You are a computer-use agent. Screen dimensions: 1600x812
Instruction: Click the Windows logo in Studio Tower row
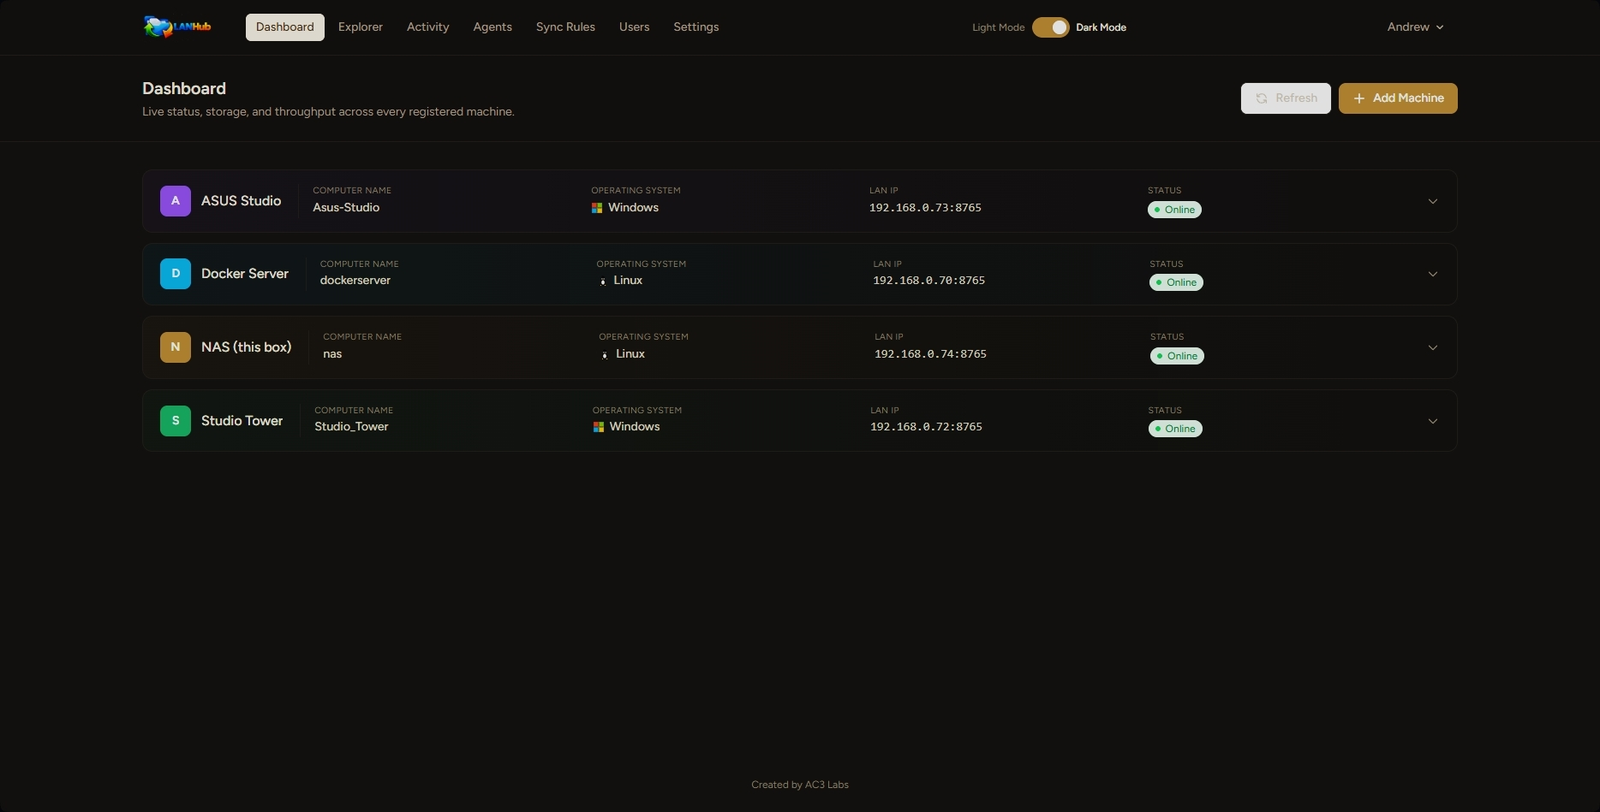click(x=598, y=427)
